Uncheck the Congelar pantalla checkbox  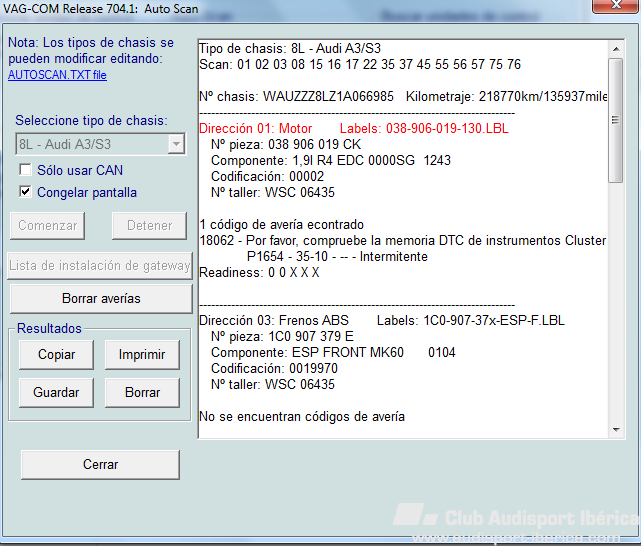pos(26,192)
